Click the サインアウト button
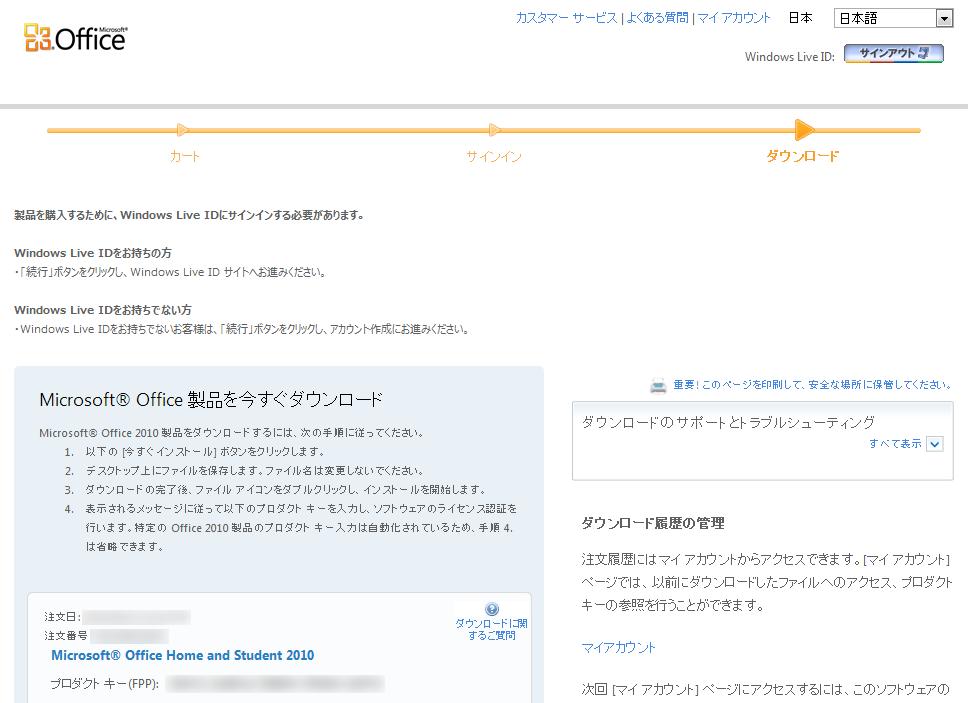The height and width of the screenshot is (703, 968). point(893,54)
